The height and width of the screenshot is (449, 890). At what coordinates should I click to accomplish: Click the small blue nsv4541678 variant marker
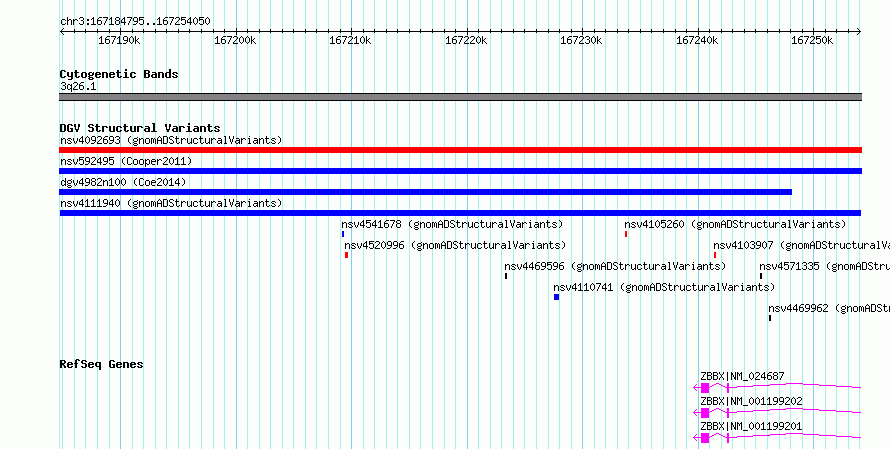click(x=343, y=234)
